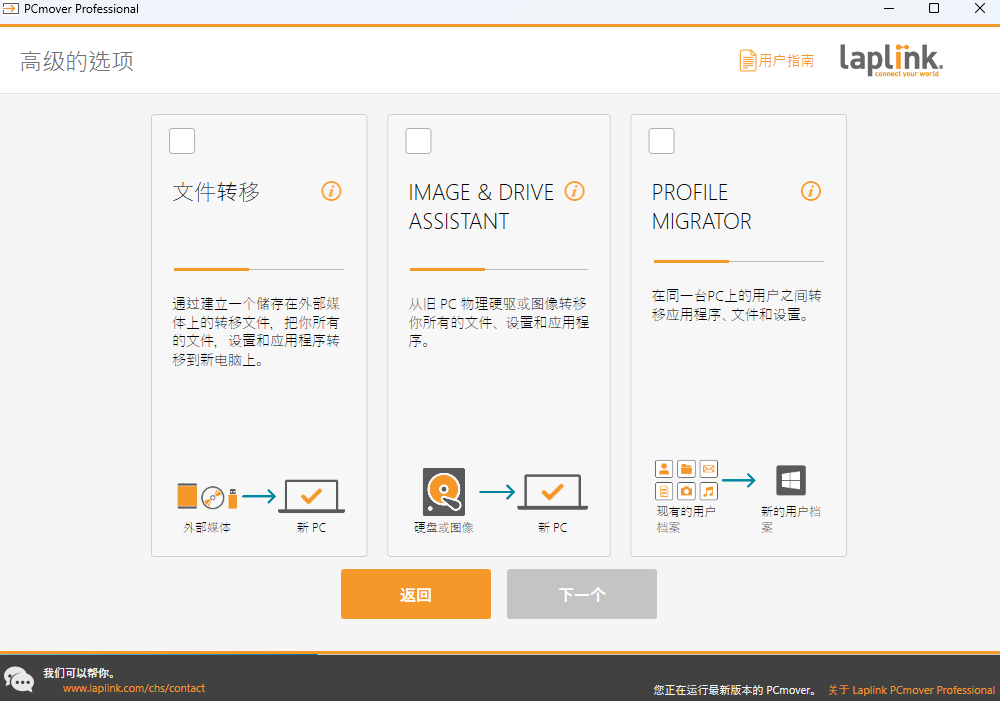Click the 文件转移 card title
The image size is (1000, 701).
click(216, 191)
